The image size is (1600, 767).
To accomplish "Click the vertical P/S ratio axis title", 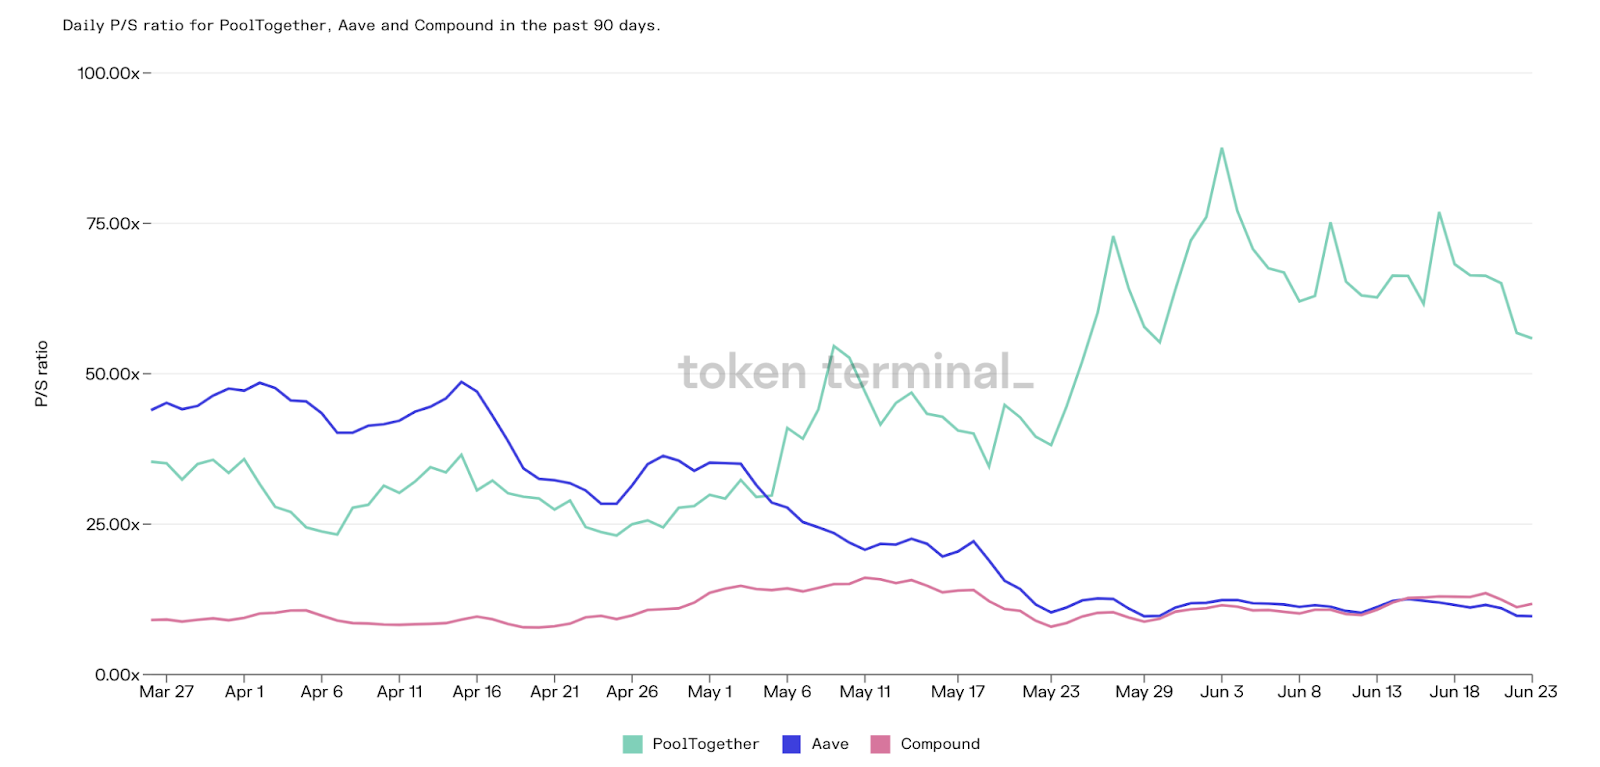I will (42, 374).
